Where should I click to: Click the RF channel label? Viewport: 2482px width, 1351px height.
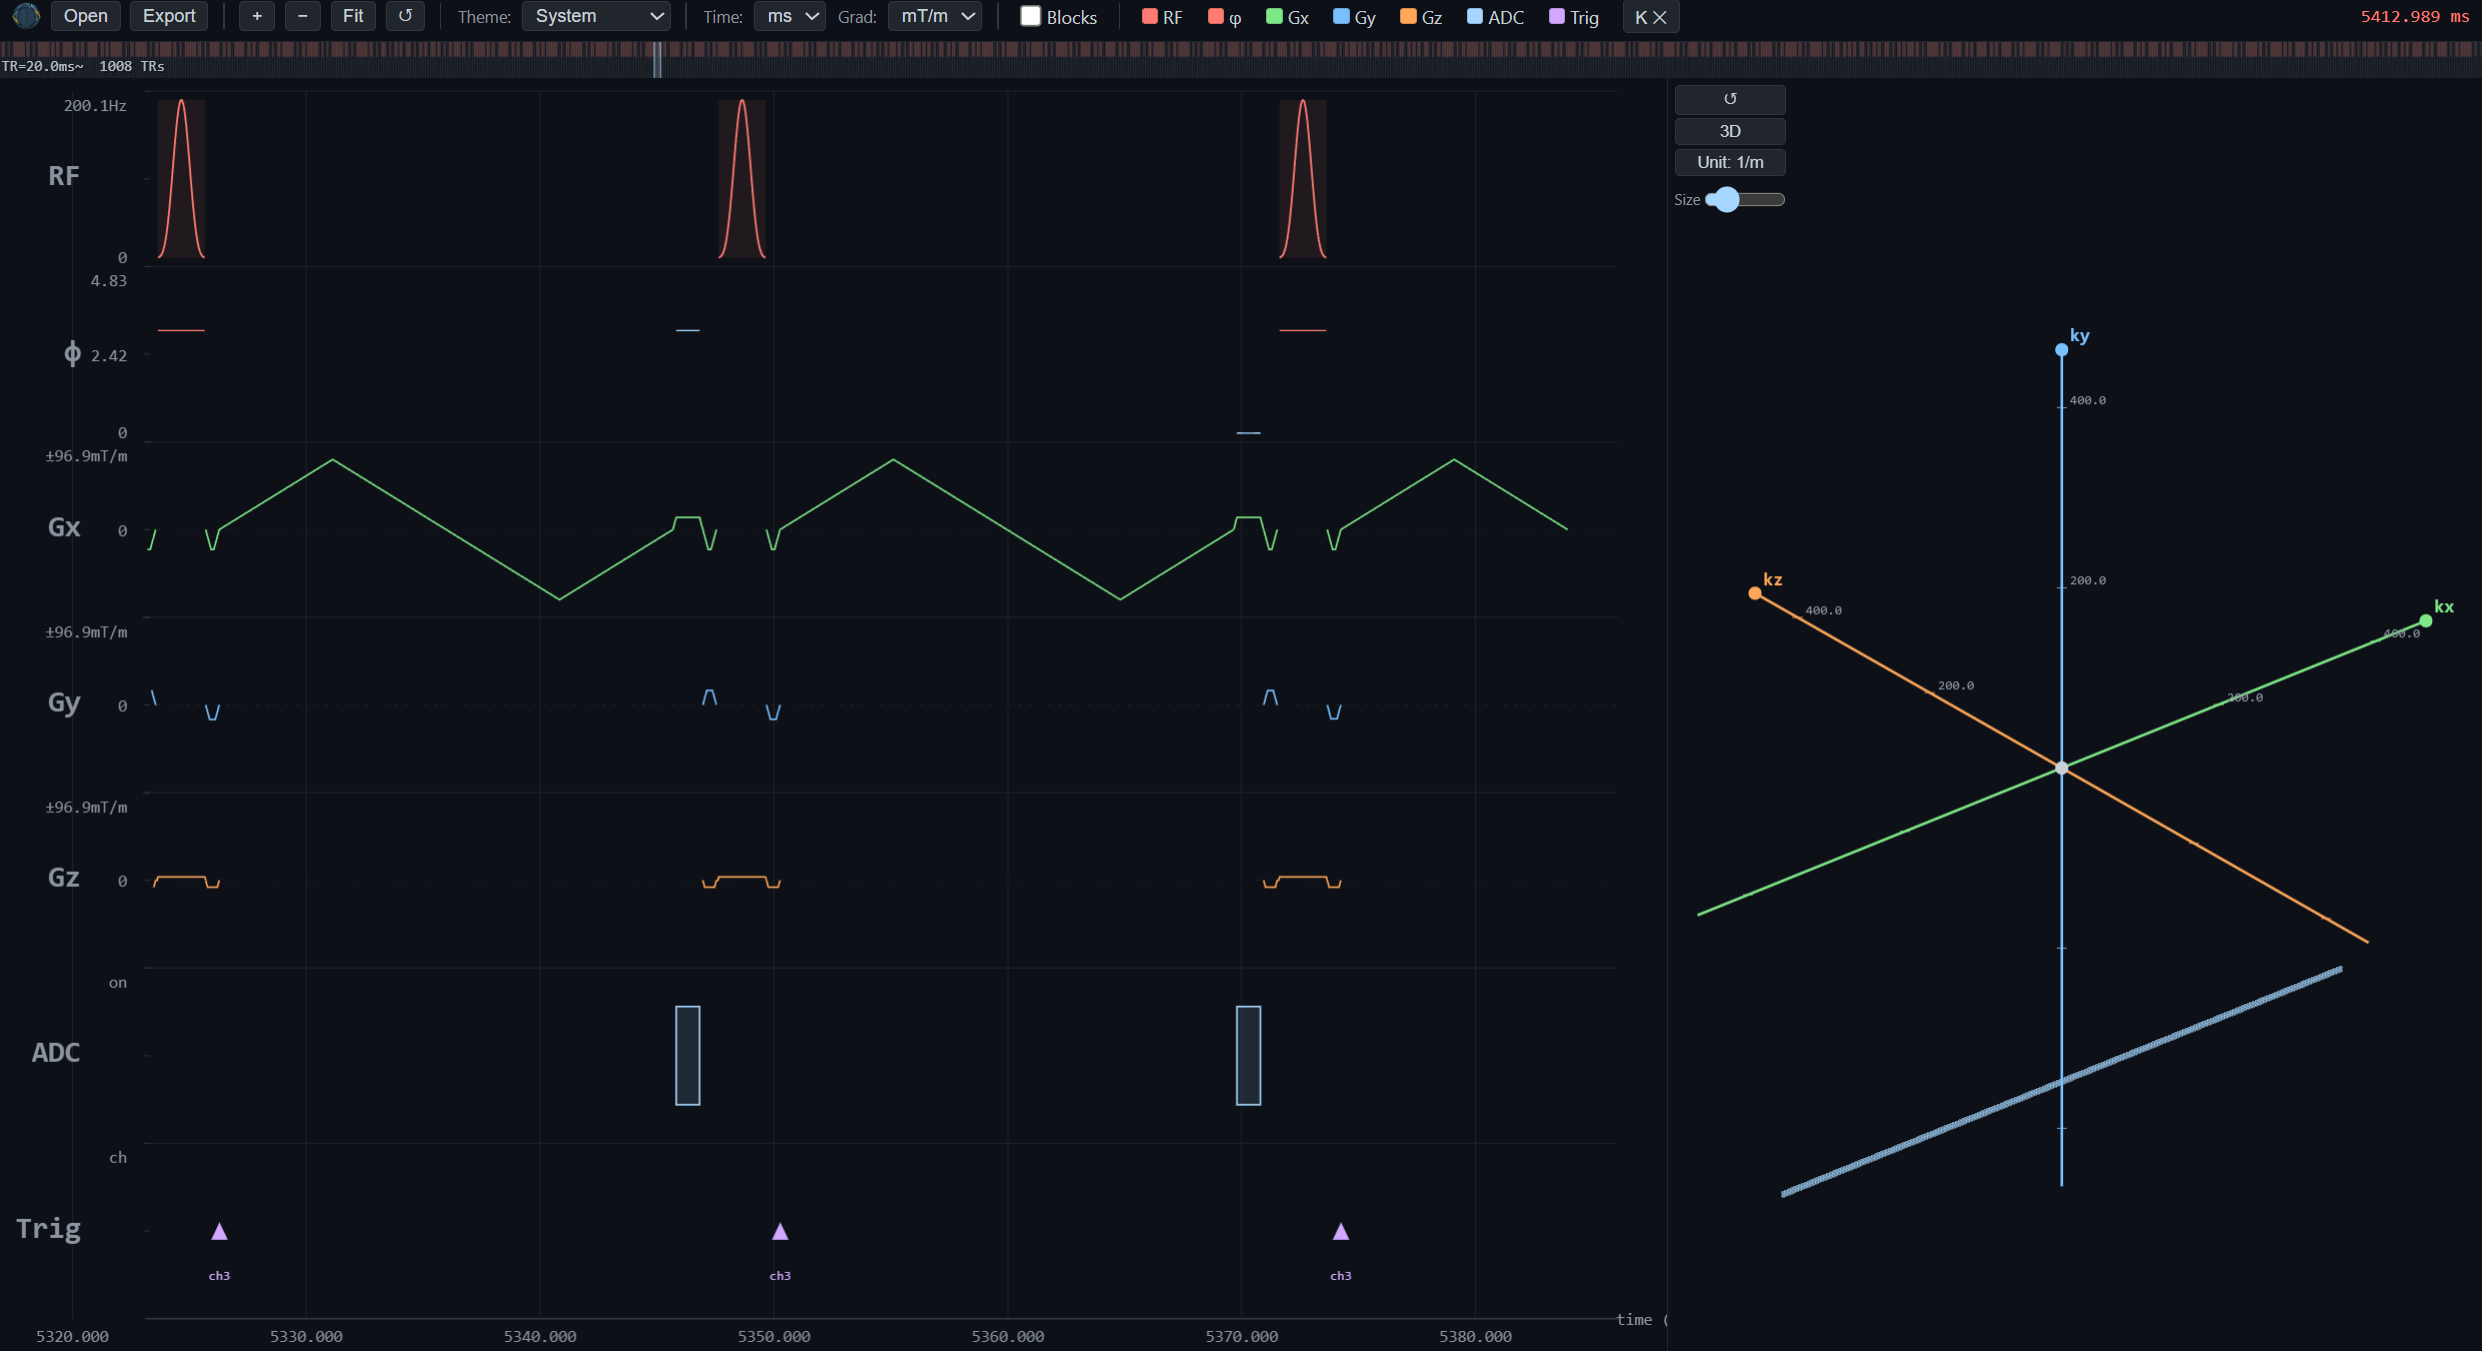click(x=64, y=176)
